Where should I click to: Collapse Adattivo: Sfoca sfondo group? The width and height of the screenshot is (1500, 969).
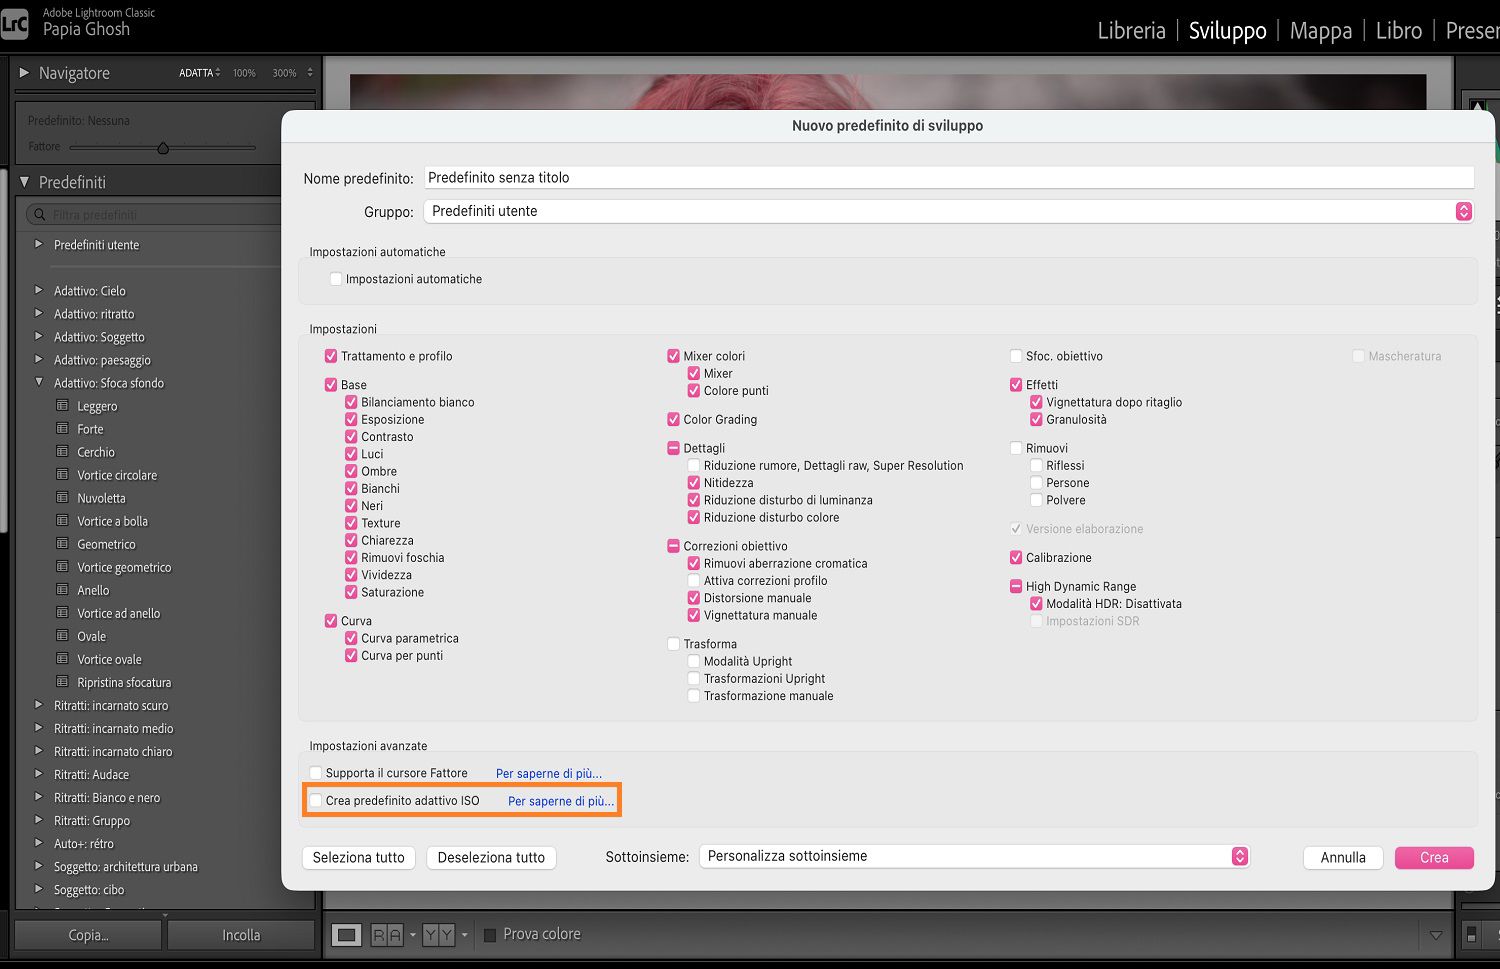coord(39,383)
